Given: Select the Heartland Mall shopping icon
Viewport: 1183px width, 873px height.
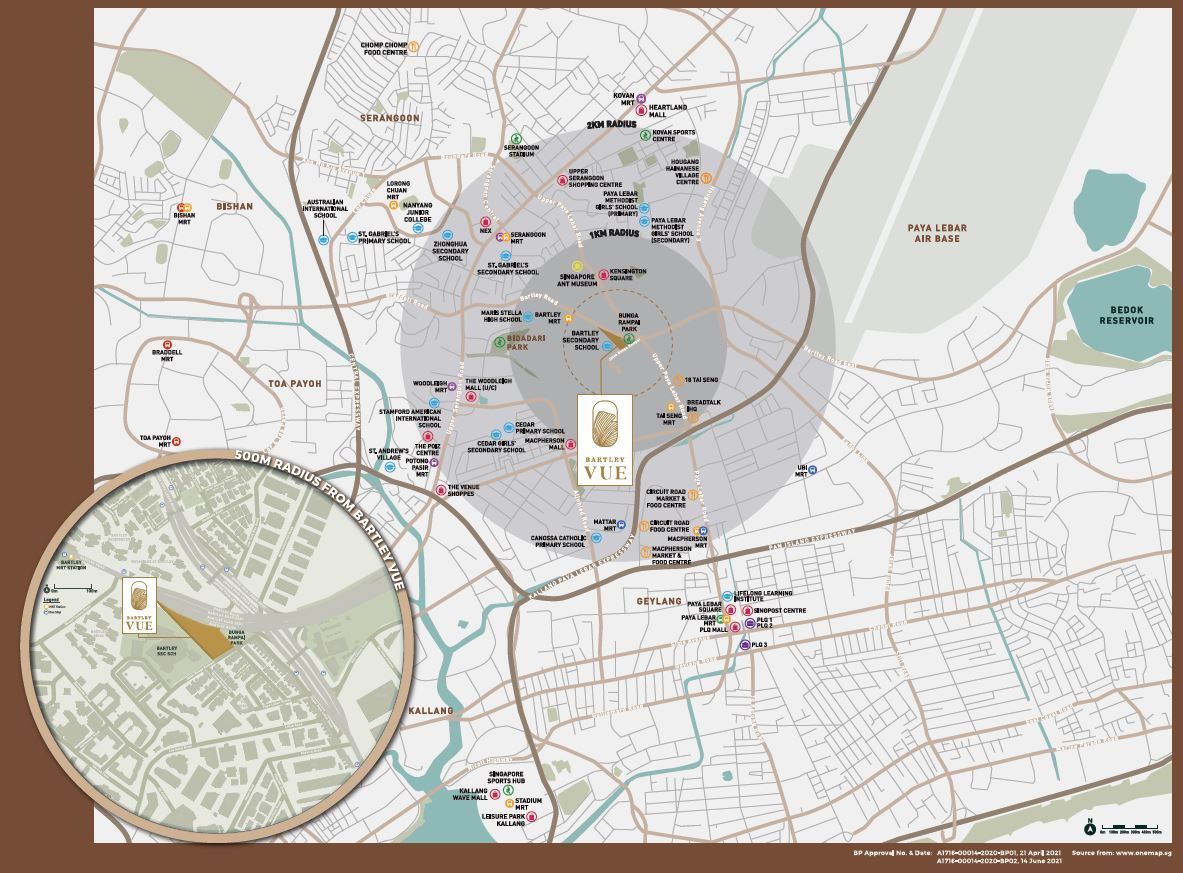Looking at the screenshot, I should point(641,112).
